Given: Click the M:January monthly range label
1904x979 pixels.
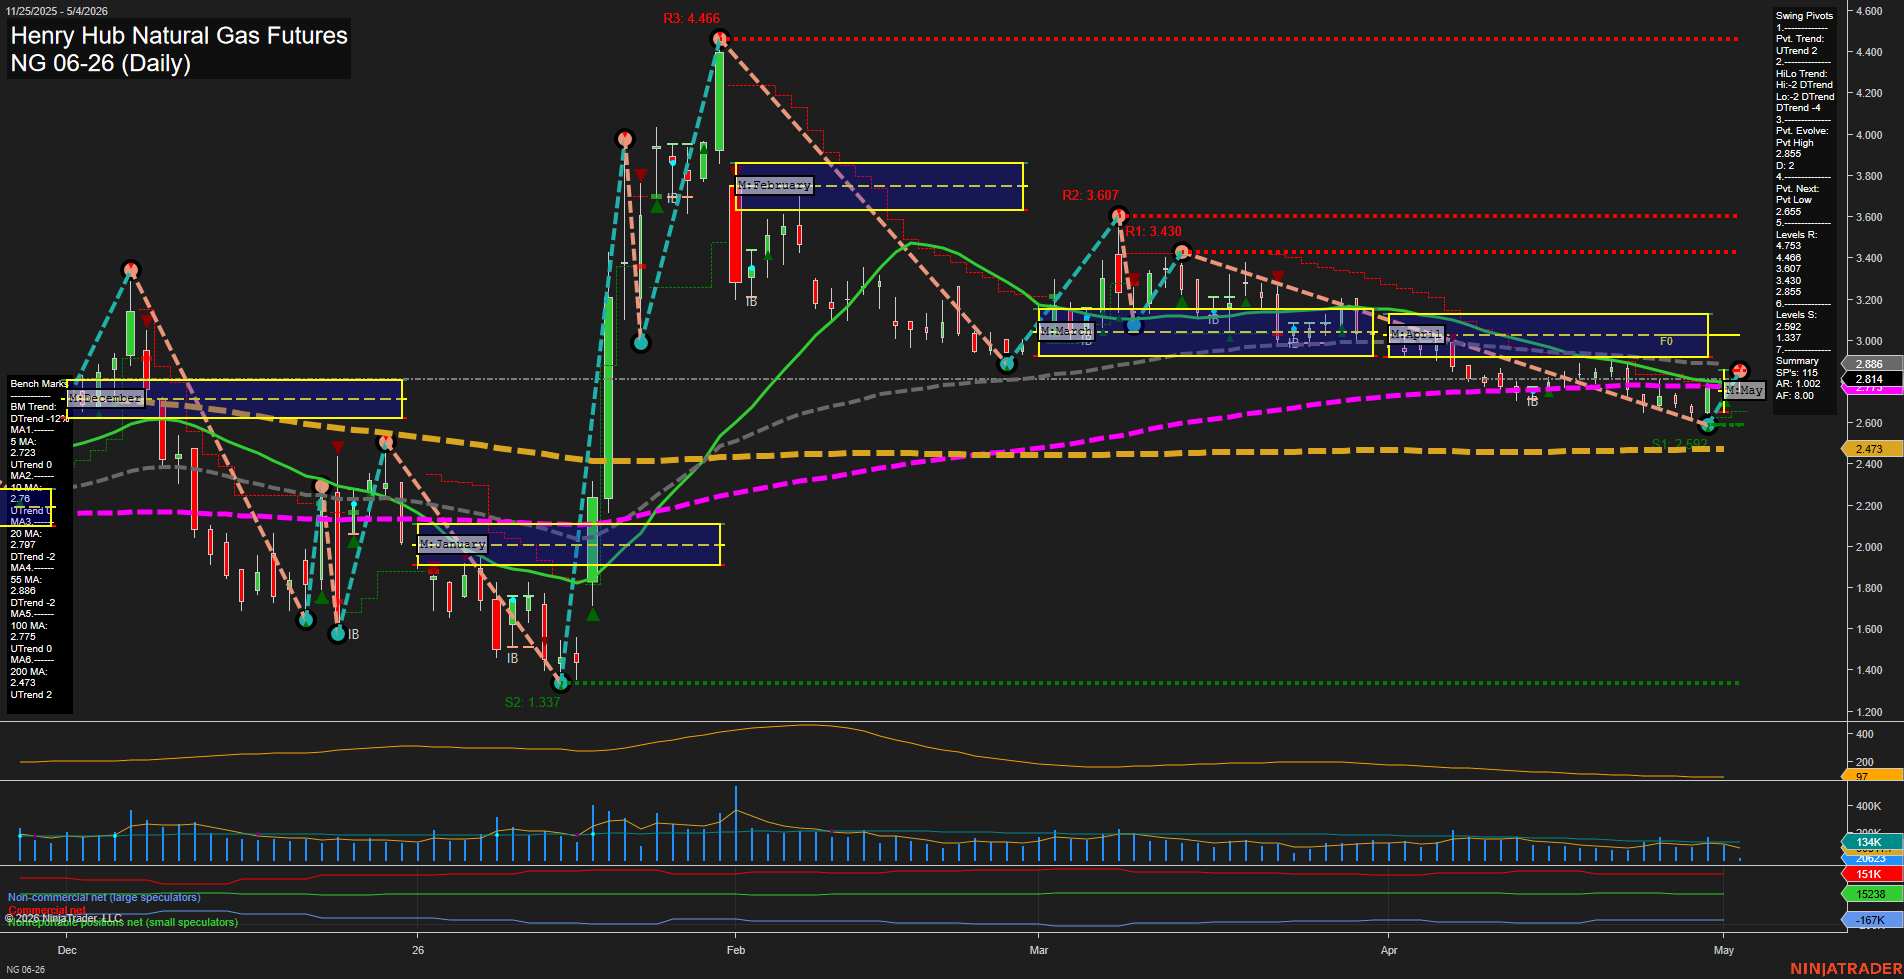Looking at the screenshot, I should pyautogui.click(x=452, y=544).
